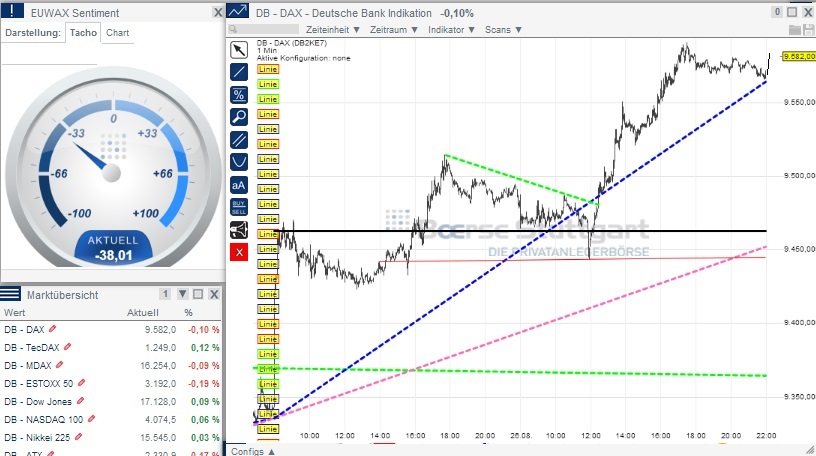Viewport: 816px width, 456px height.
Task: Open the Zeitraum dropdown
Action: [x=393, y=30]
